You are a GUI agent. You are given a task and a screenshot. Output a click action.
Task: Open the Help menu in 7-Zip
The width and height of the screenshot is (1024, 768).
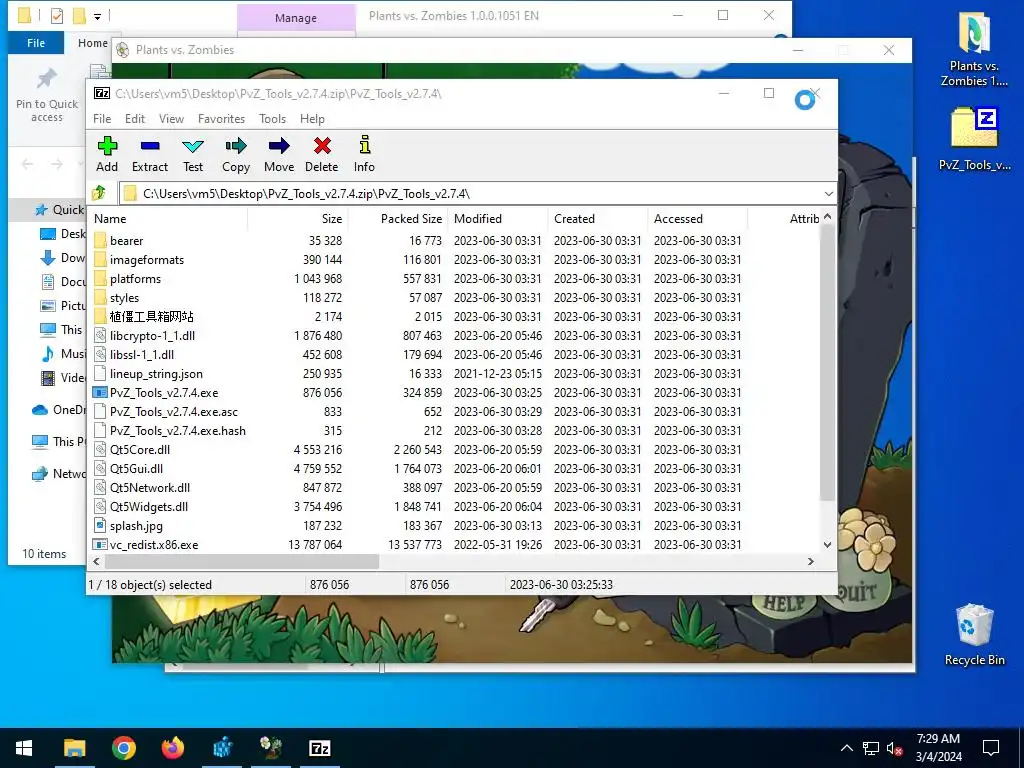pyautogui.click(x=312, y=119)
